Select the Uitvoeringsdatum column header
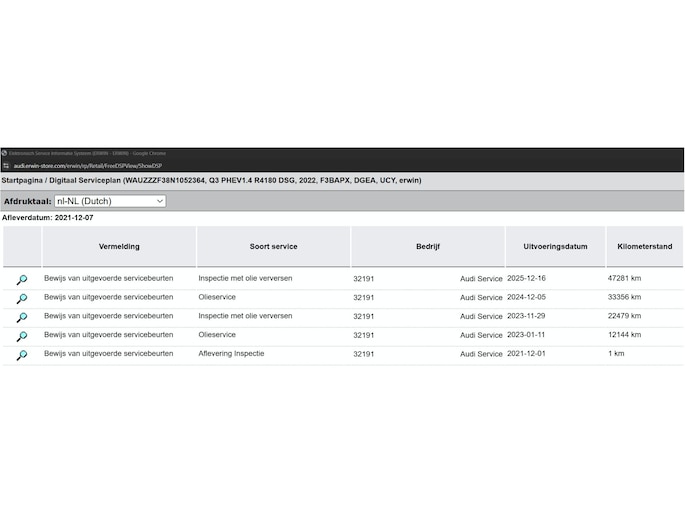Screen dimensions: 685x514 [554, 246]
